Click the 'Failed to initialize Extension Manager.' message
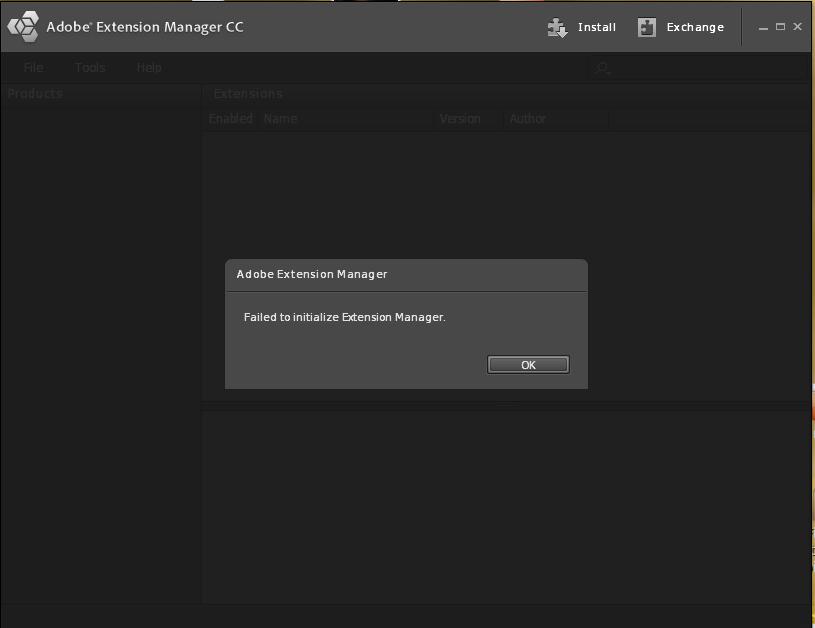815x628 pixels. click(x=345, y=317)
